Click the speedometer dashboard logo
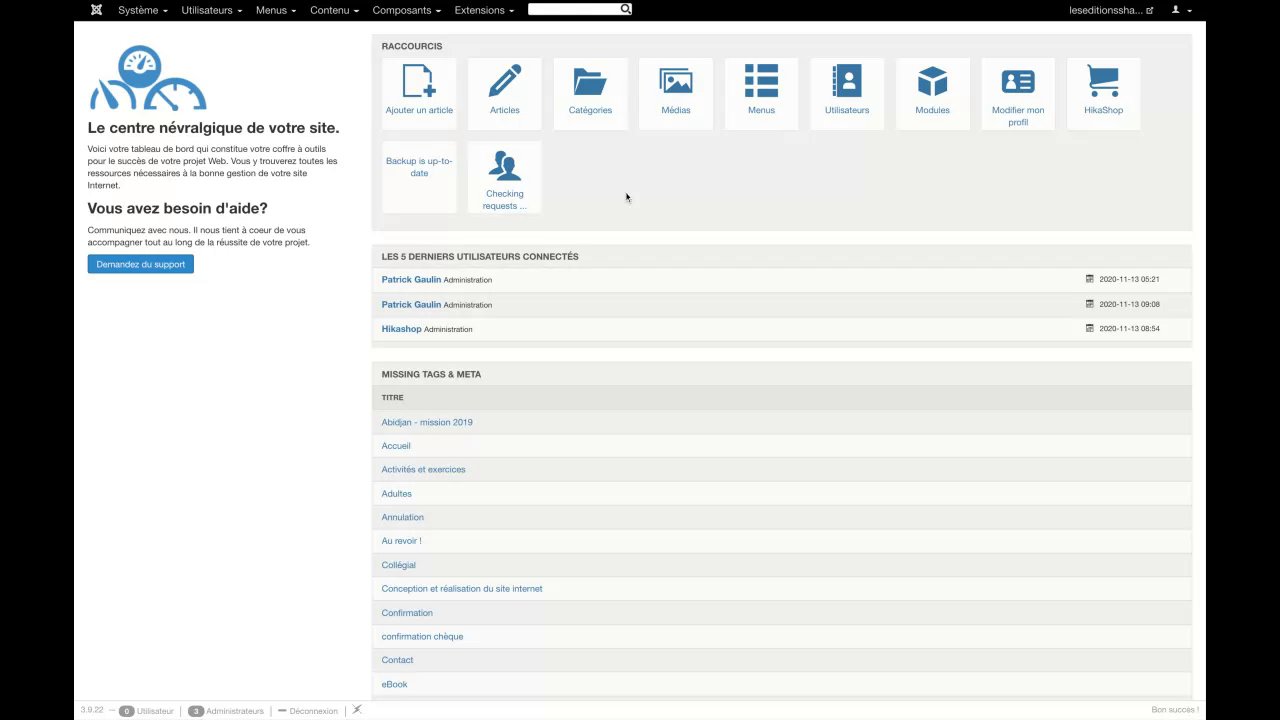Image resolution: width=1280 pixels, height=720 pixels. click(148, 78)
